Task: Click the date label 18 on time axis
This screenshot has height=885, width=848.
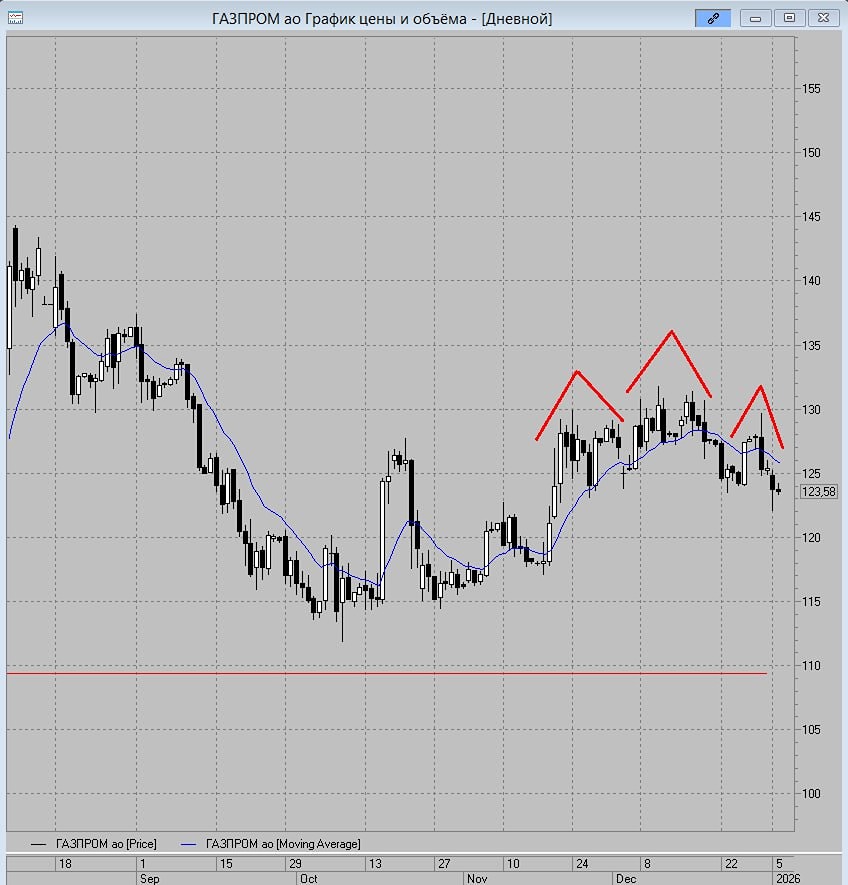Action: 65,864
